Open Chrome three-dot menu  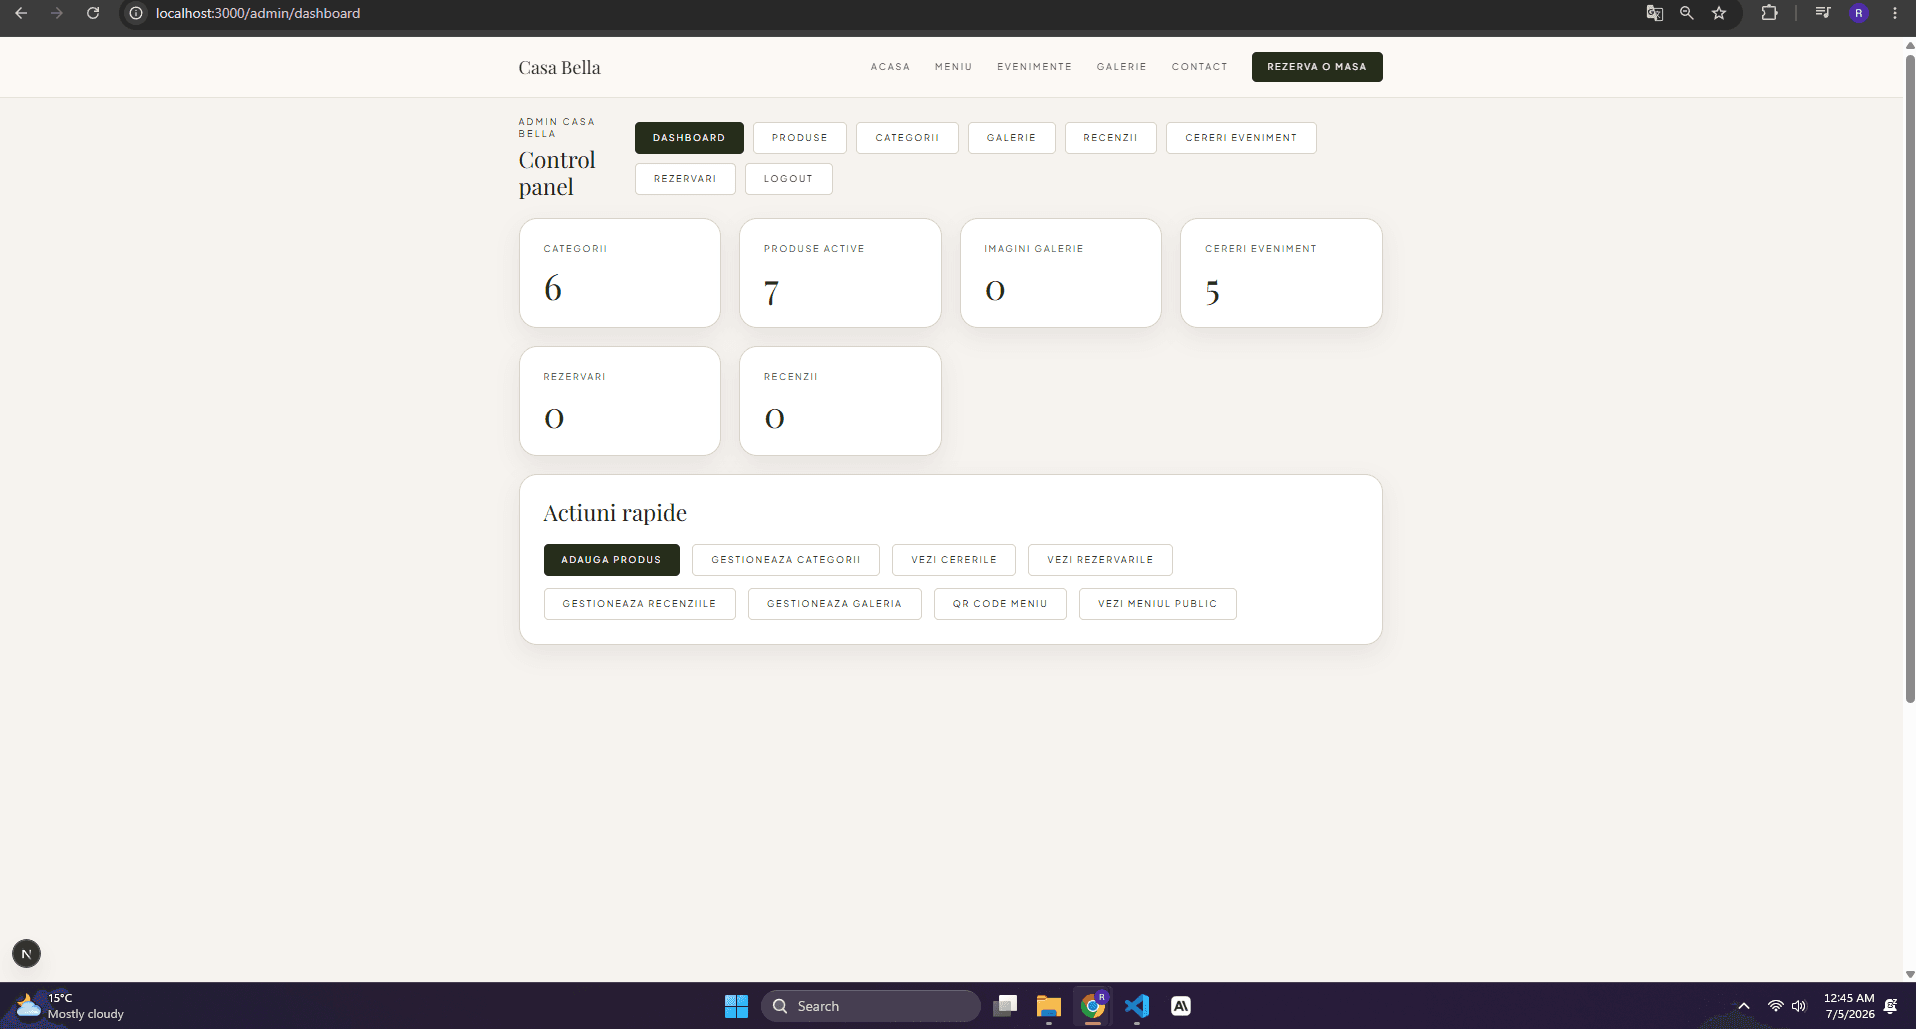point(1895,13)
